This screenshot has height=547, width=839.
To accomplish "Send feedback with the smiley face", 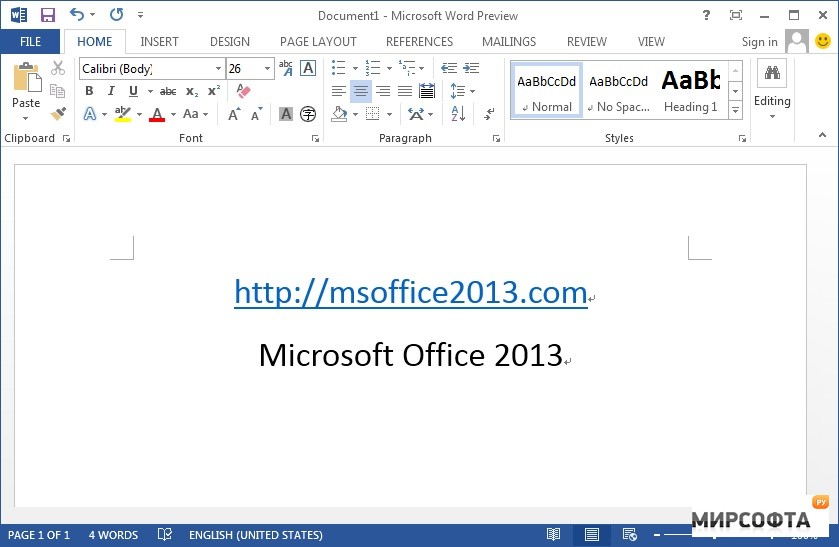I will tap(822, 41).
